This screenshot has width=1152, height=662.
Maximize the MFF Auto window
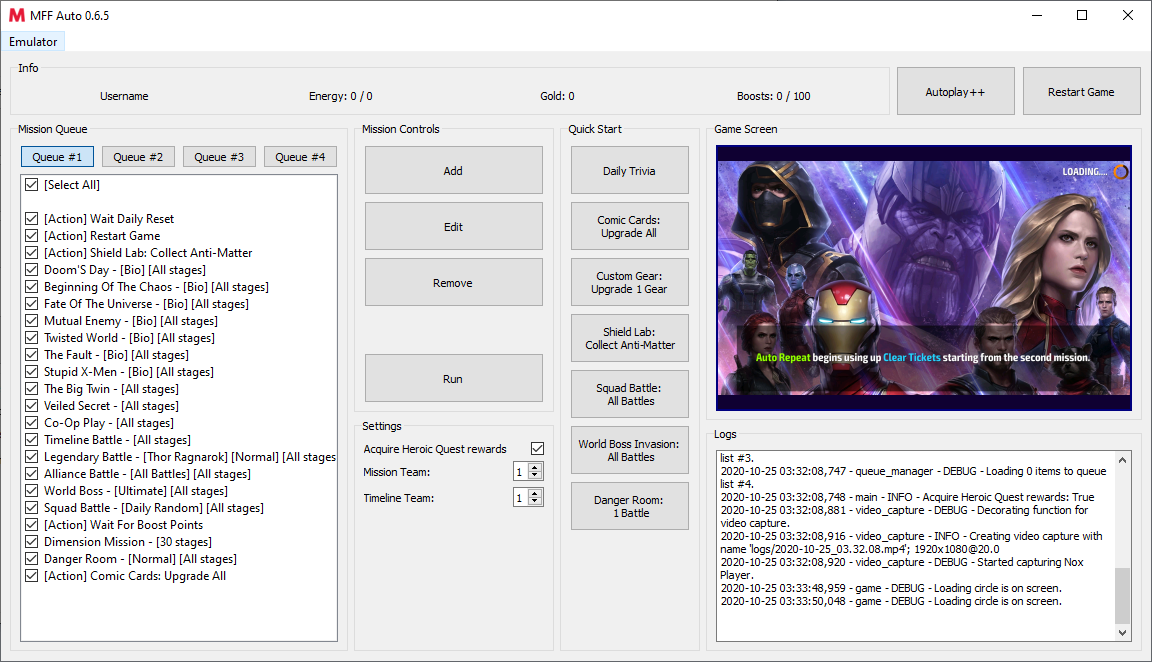[1081, 15]
